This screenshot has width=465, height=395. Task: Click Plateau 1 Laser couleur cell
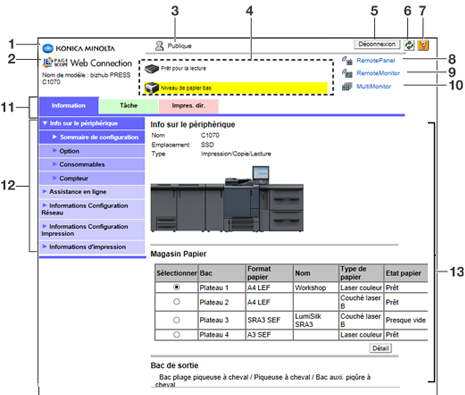click(361, 288)
